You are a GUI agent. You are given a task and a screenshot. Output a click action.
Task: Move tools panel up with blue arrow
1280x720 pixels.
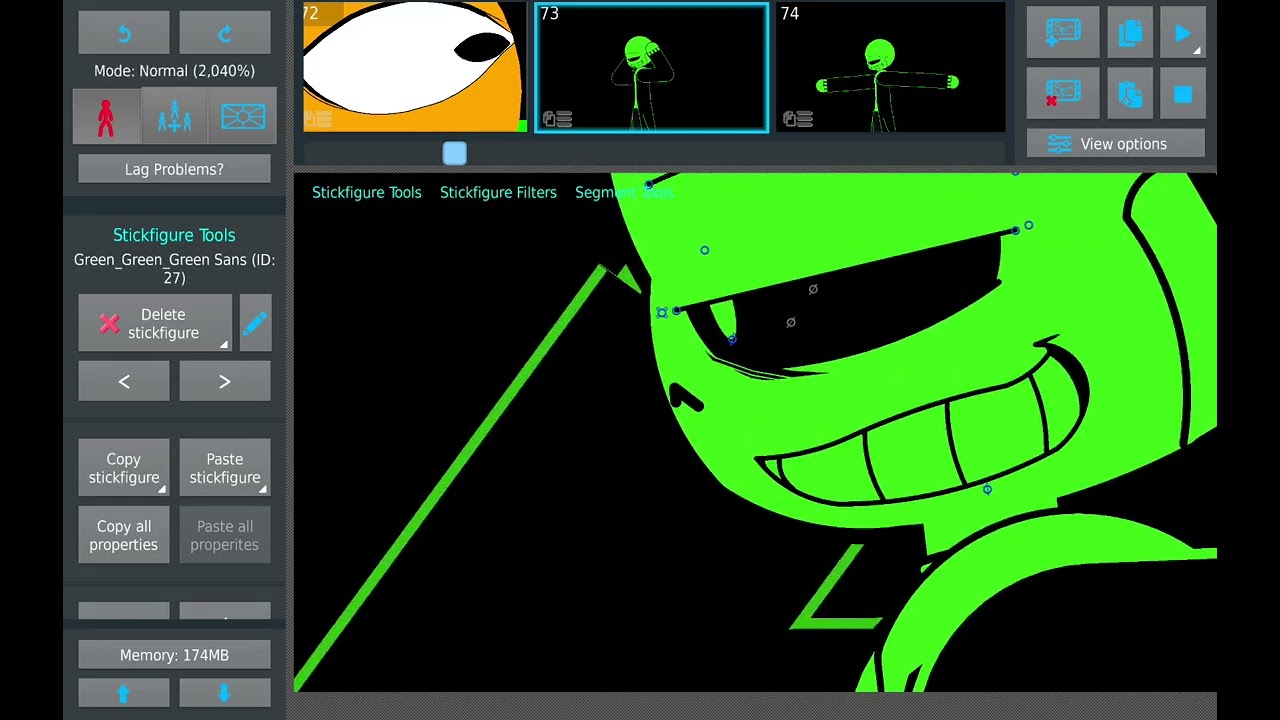(x=124, y=693)
